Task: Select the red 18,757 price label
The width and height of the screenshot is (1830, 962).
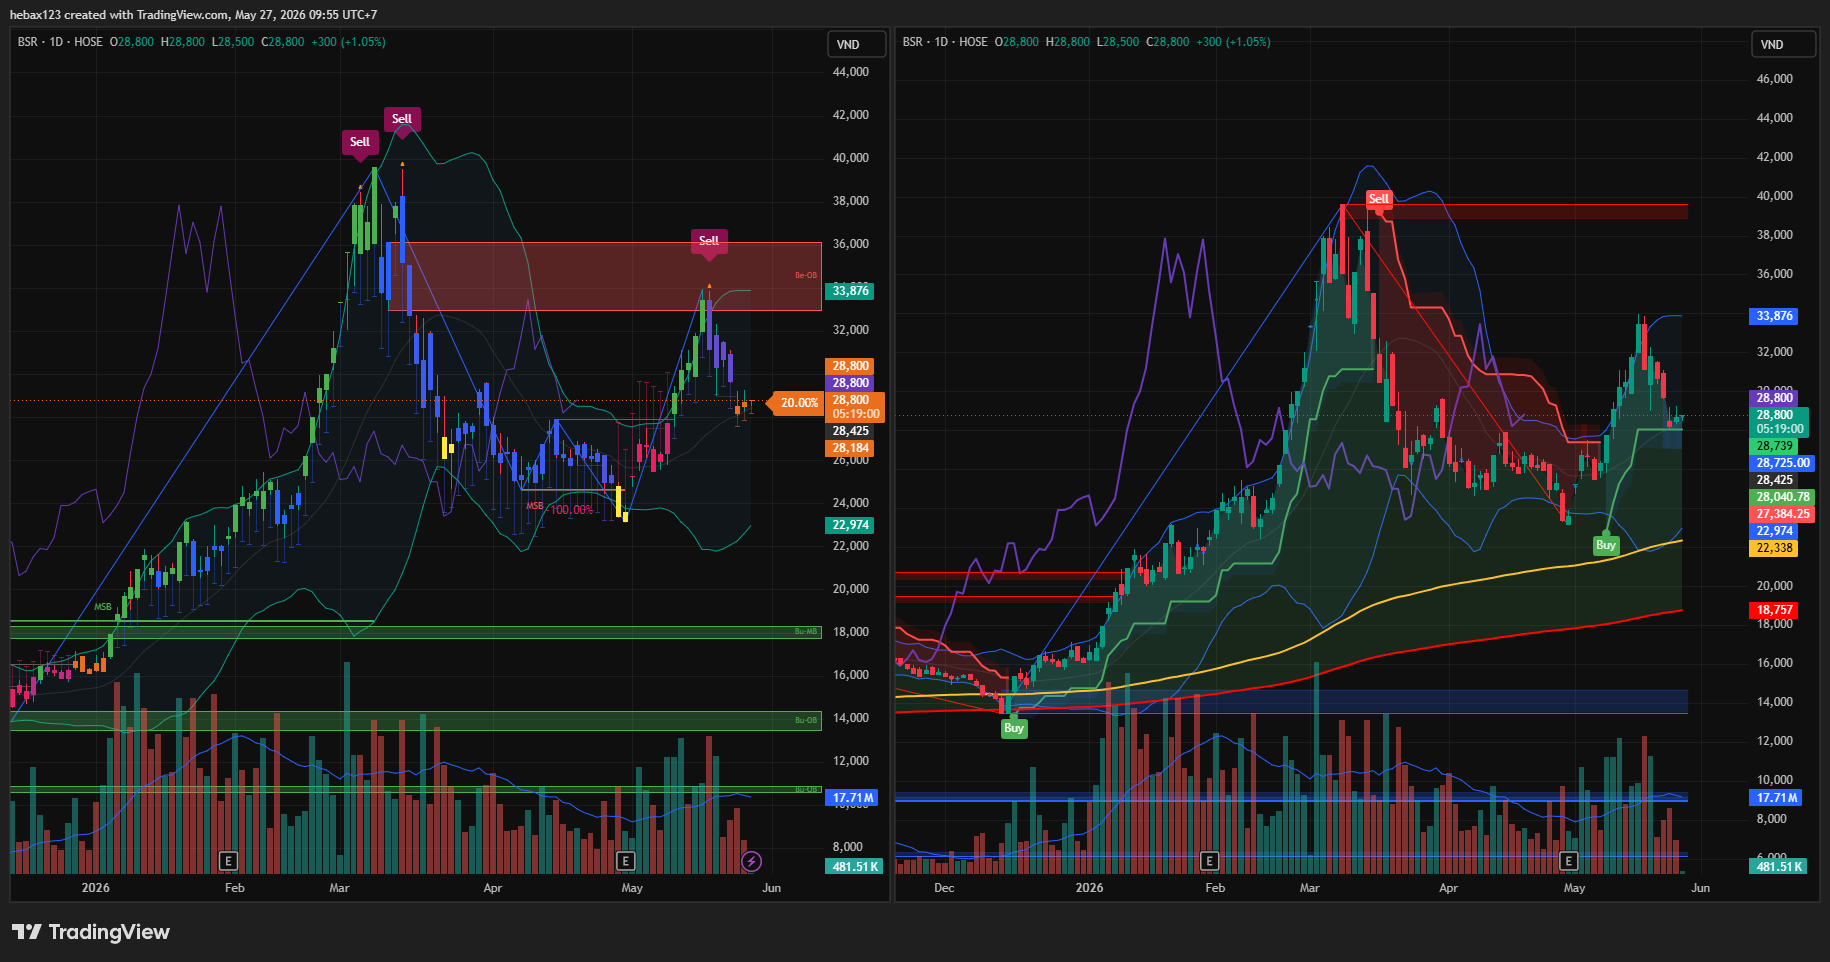Action: pos(1775,610)
